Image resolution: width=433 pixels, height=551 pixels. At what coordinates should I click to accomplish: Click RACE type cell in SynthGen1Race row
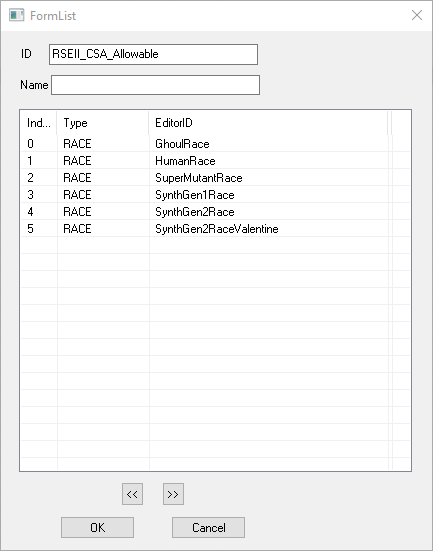103,195
